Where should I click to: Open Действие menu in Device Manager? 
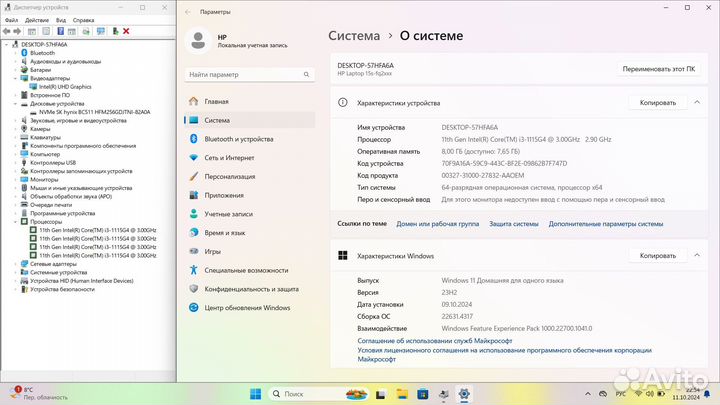(37, 20)
